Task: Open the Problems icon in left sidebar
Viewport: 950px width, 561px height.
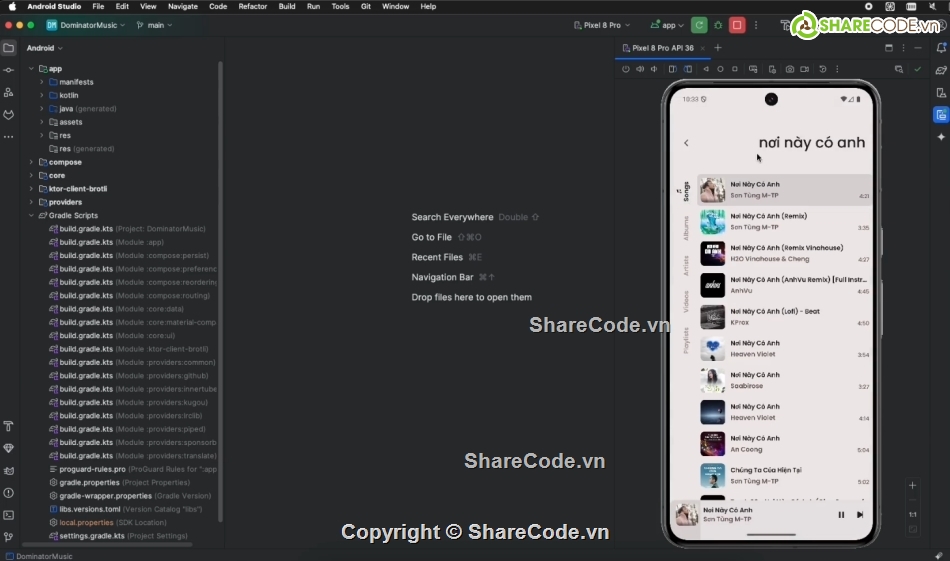Action: coord(8,493)
